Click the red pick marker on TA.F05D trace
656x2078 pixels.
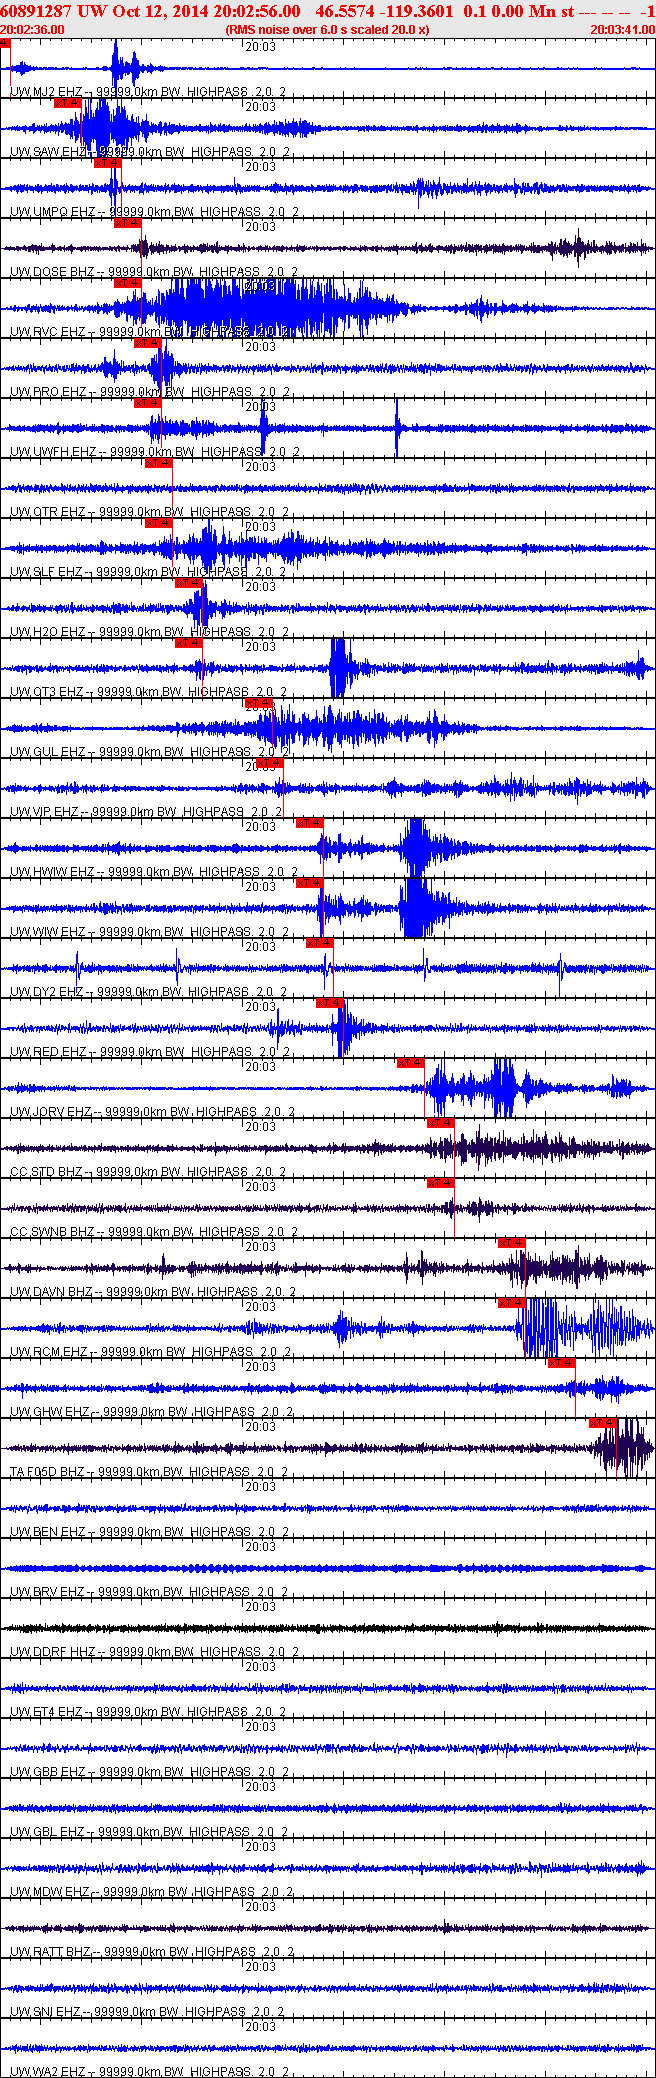(x=603, y=1423)
